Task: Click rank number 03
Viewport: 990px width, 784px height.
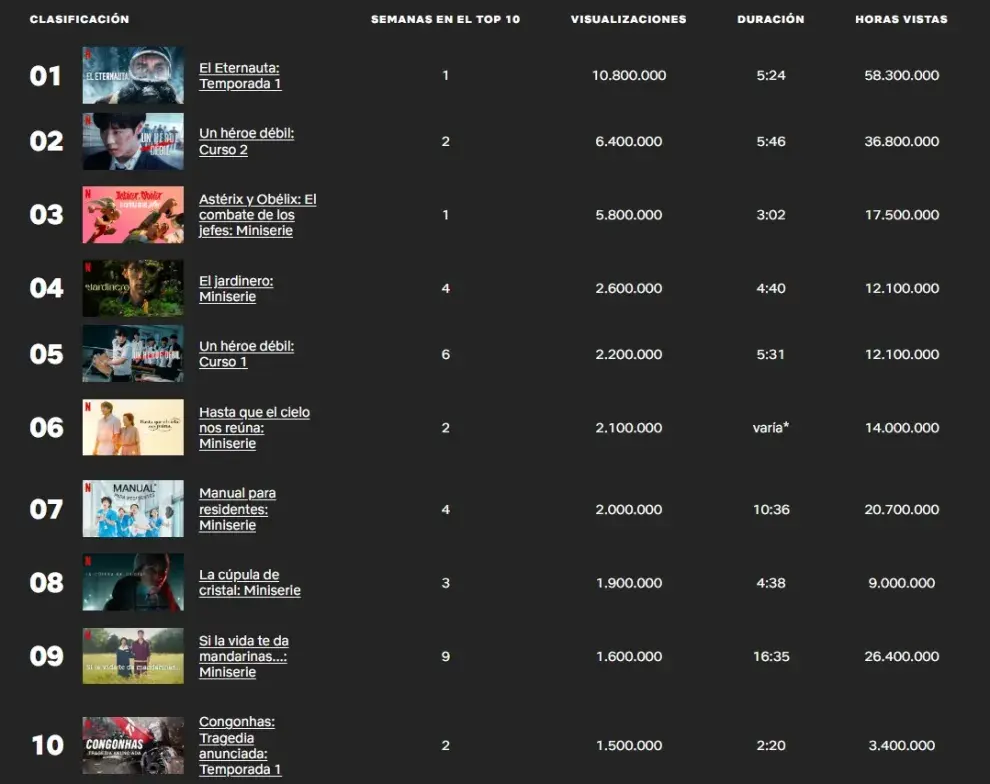Action: coord(46,215)
